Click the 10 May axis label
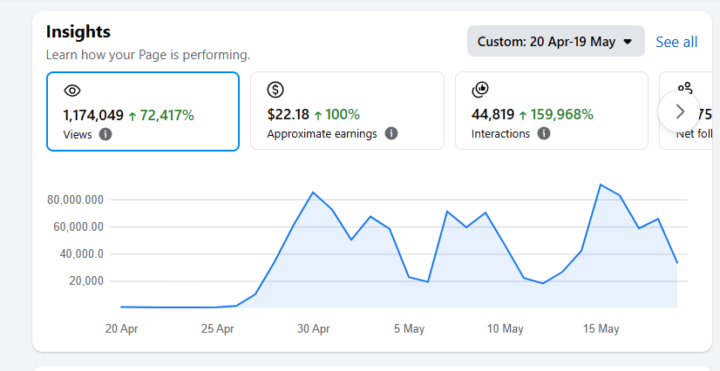720x371 pixels. tap(505, 329)
